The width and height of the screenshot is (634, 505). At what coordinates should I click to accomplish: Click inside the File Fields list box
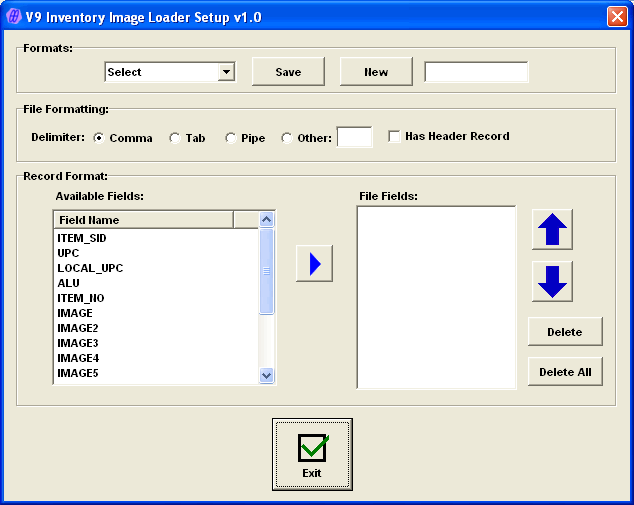(x=436, y=297)
